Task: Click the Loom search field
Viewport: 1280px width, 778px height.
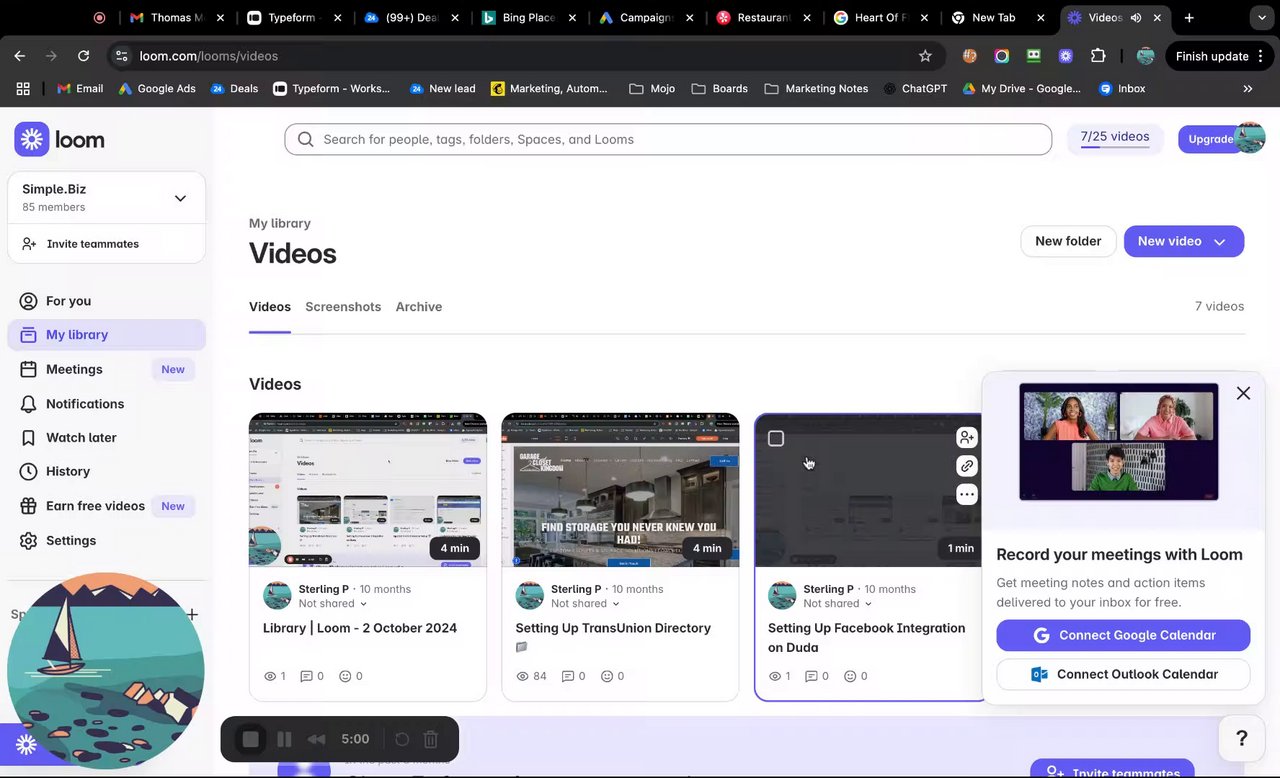Action: (x=668, y=139)
